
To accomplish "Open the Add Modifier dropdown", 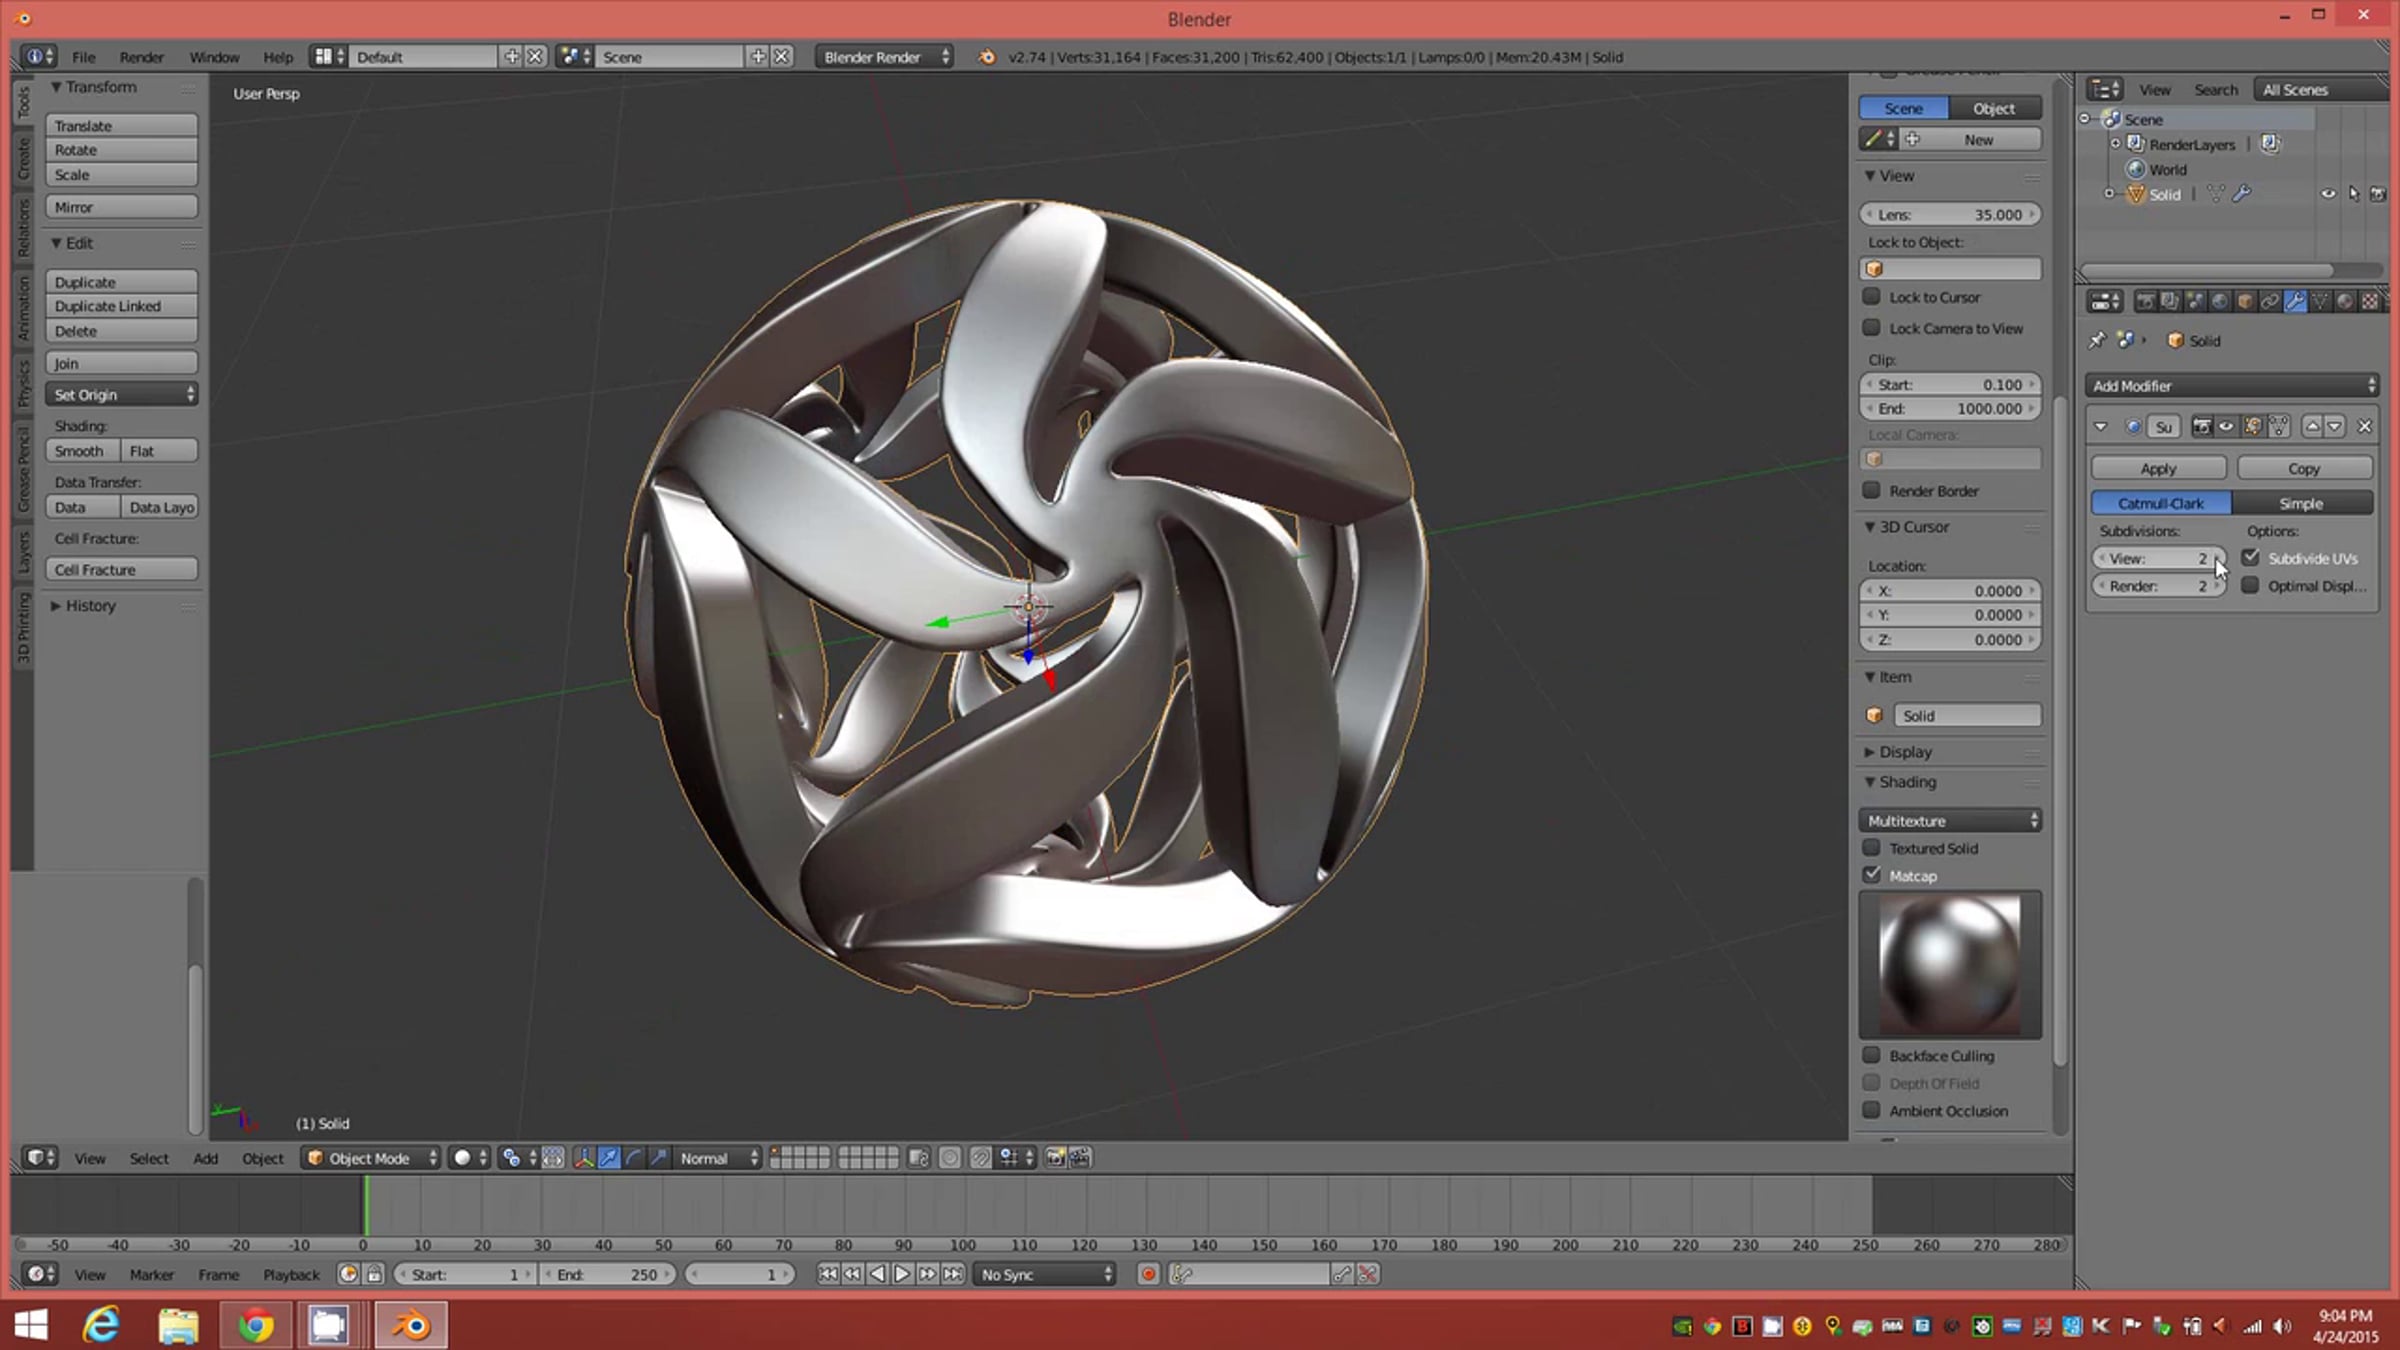I will pyautogui.click(x=2231, y=386).
